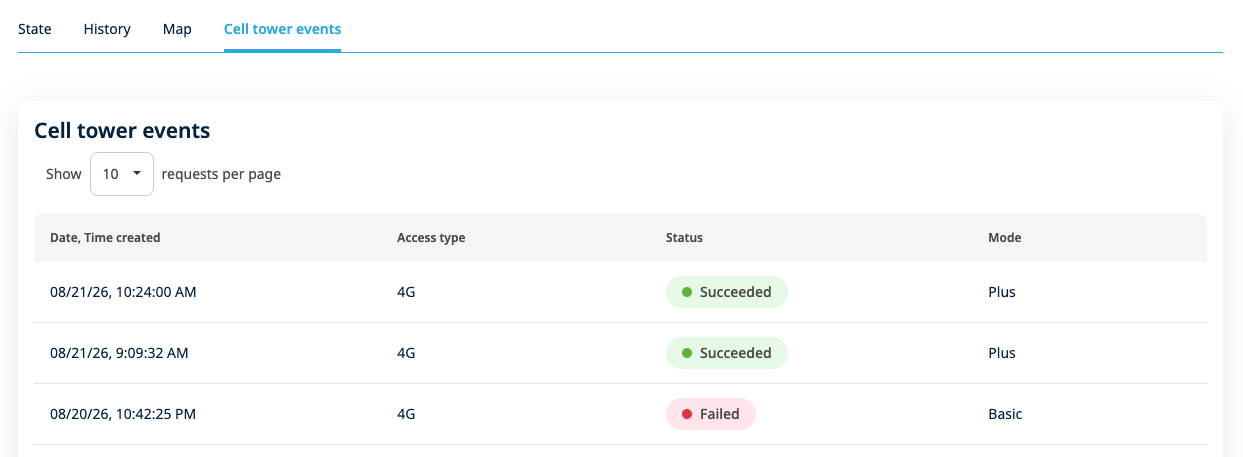The height and width of the screenshot is (457, 1243).
Task: Click Succeeded badge in the 9:09:32 AM row
Action: click(727, 353)
